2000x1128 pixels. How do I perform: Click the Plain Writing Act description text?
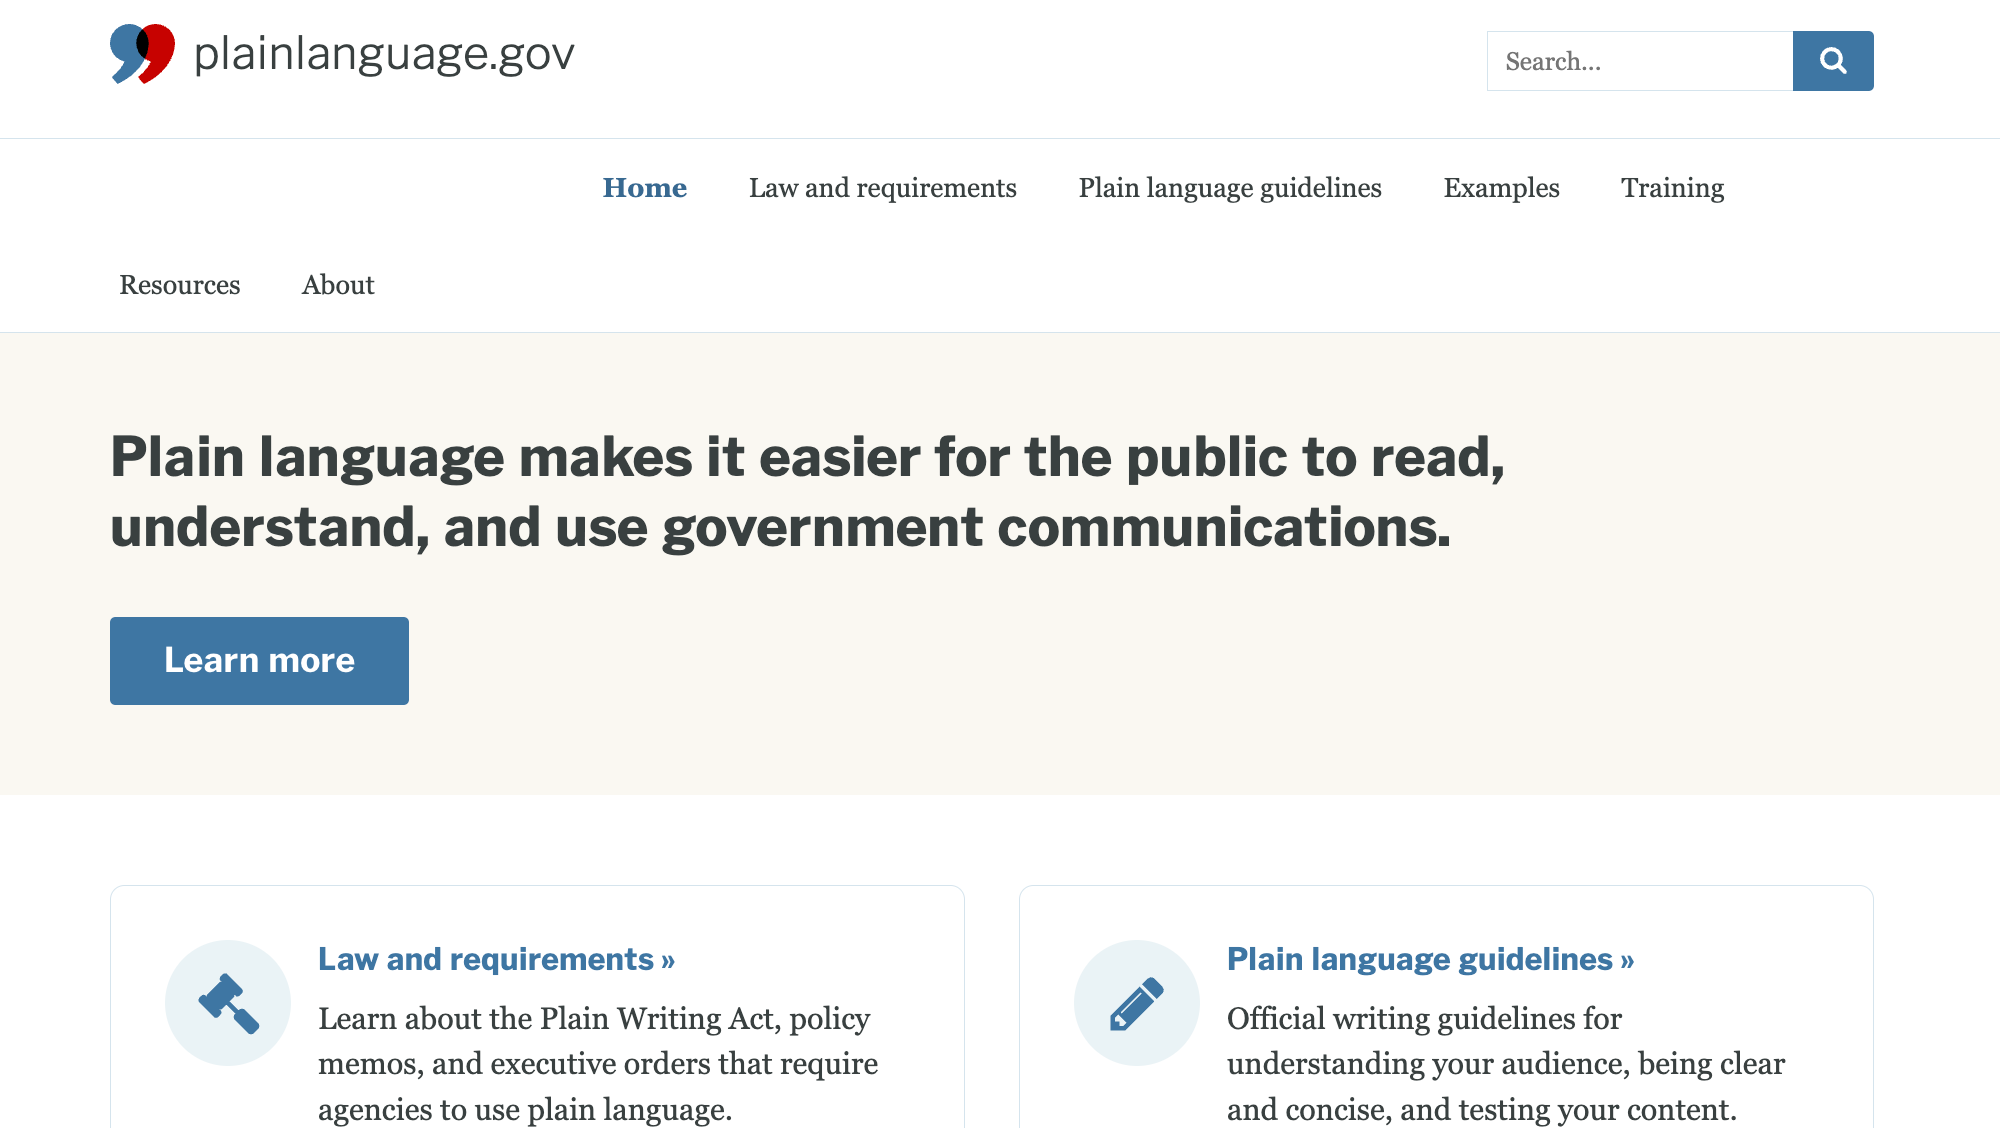(597, 1064)
